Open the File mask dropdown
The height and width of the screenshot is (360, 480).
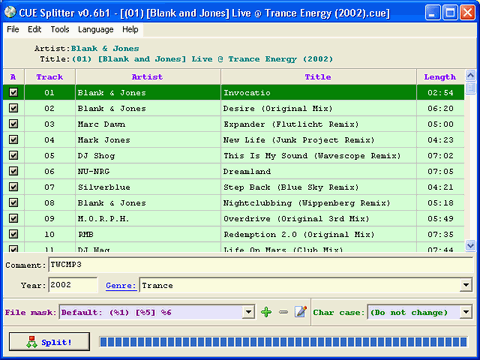pos(248,312)
